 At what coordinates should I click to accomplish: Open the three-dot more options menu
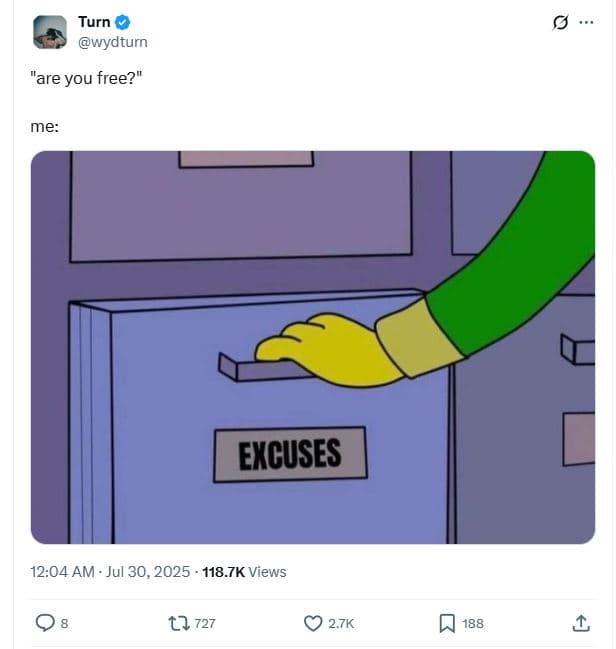point(586,22)
